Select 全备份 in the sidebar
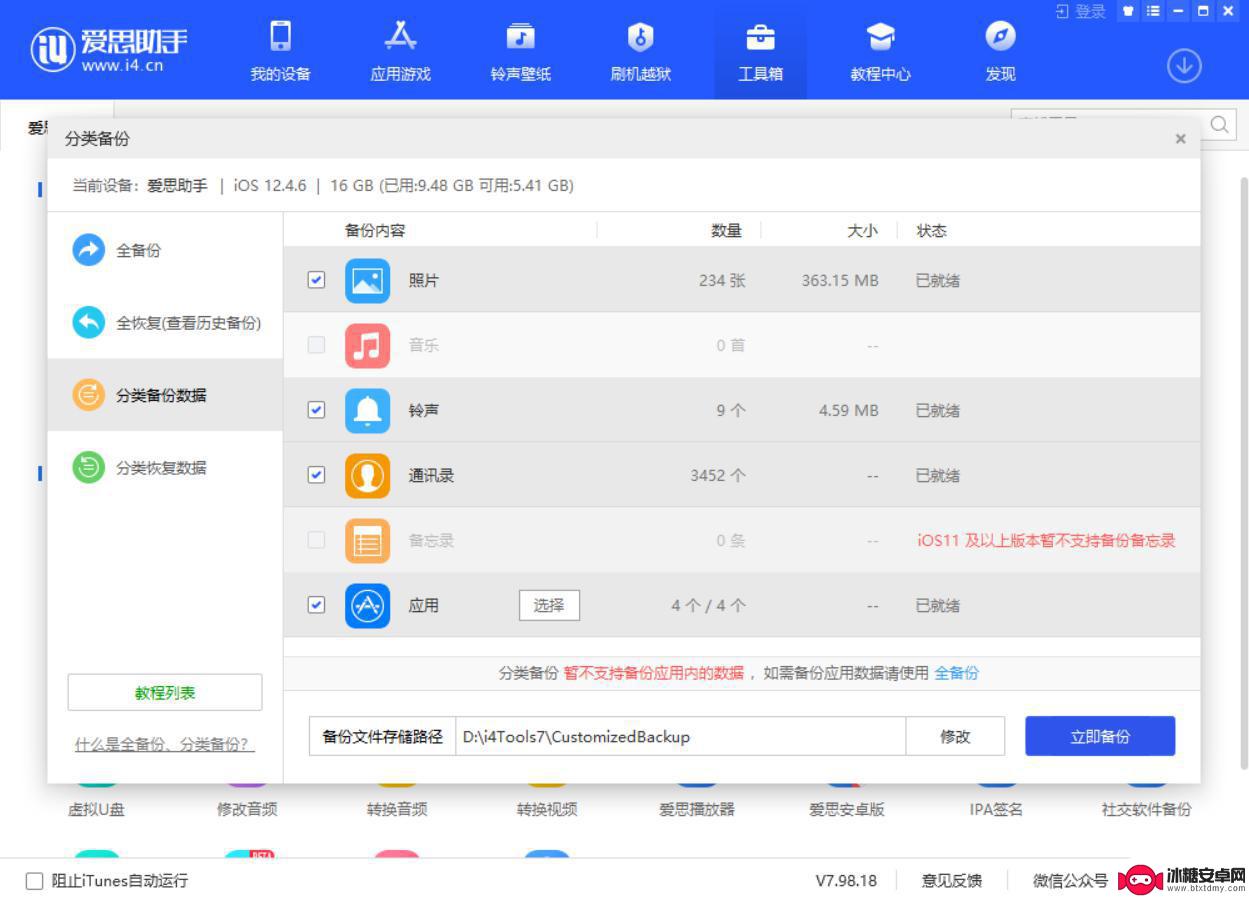 pos(165,250)
